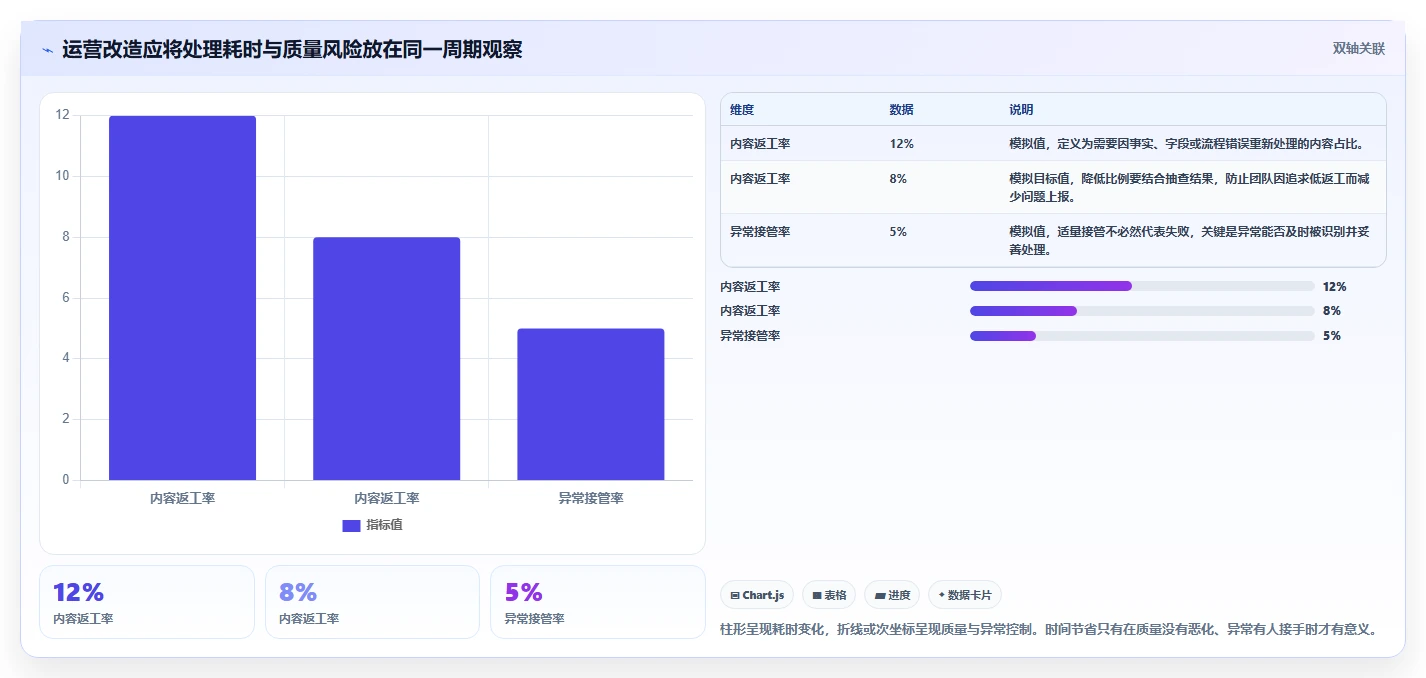Click the footer note starting 柱形呈现耗时变化
The height and width of the screenshot is (678, 1426).
[x=1049, y=629]
